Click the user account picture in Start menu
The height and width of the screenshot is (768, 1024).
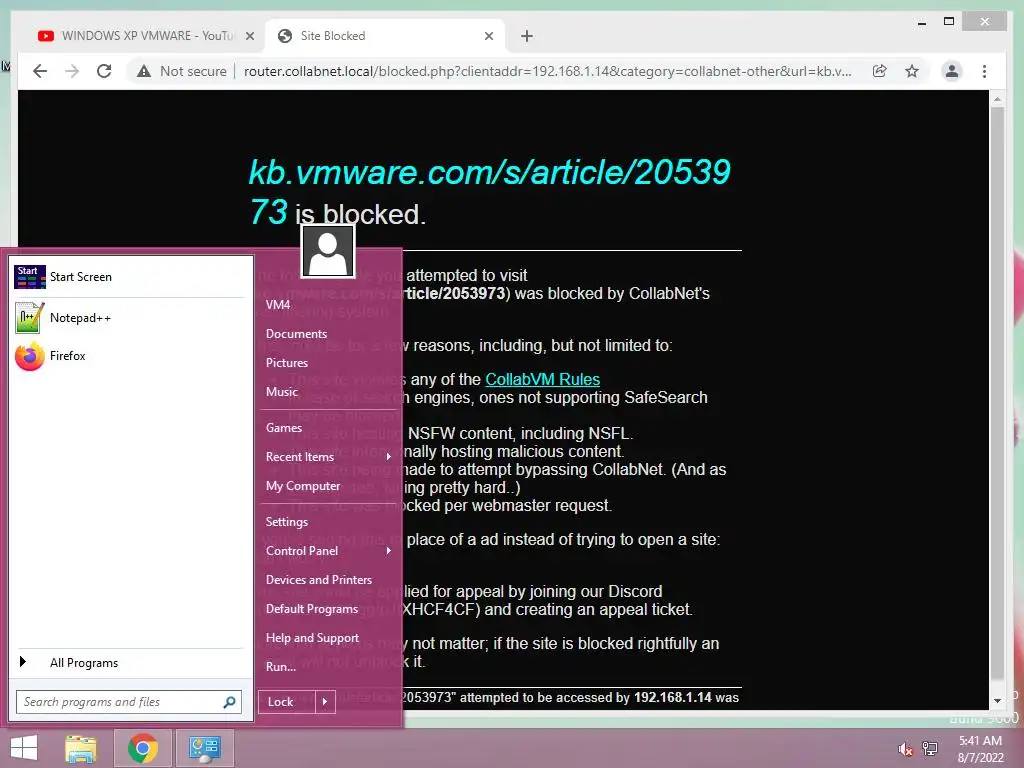328,252
